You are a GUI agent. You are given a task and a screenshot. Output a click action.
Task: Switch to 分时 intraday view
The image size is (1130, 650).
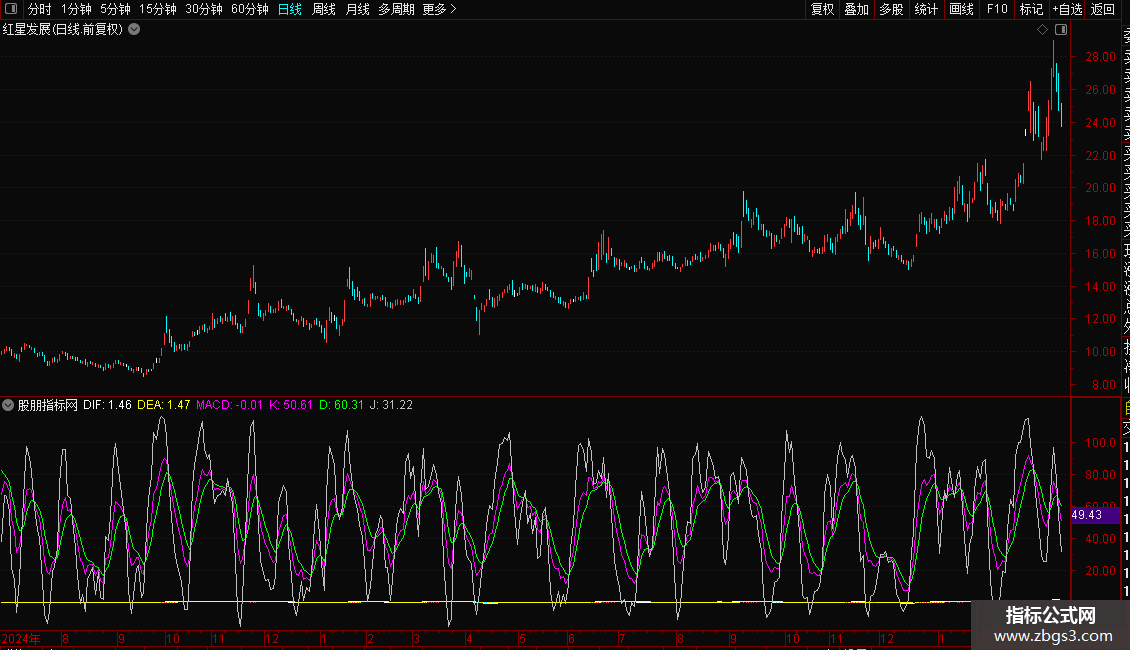[40, 9]
